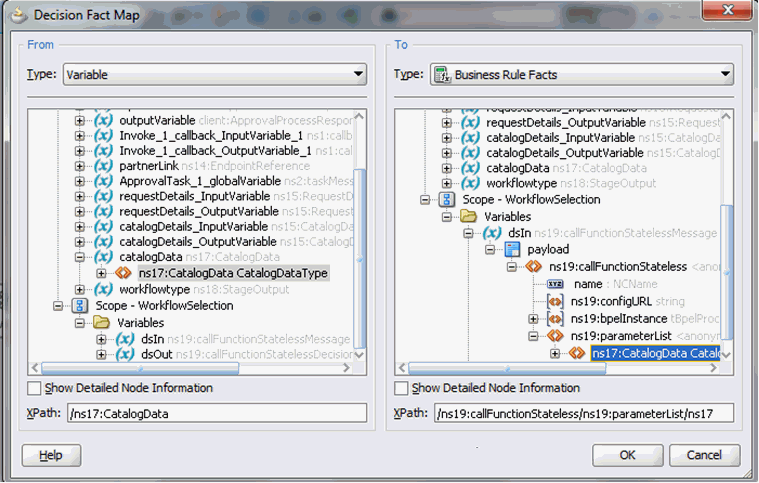Select catalogDetails_OutputVariable in To tree
This screenshot has height=483, width=759.
[x=565, y=152]
